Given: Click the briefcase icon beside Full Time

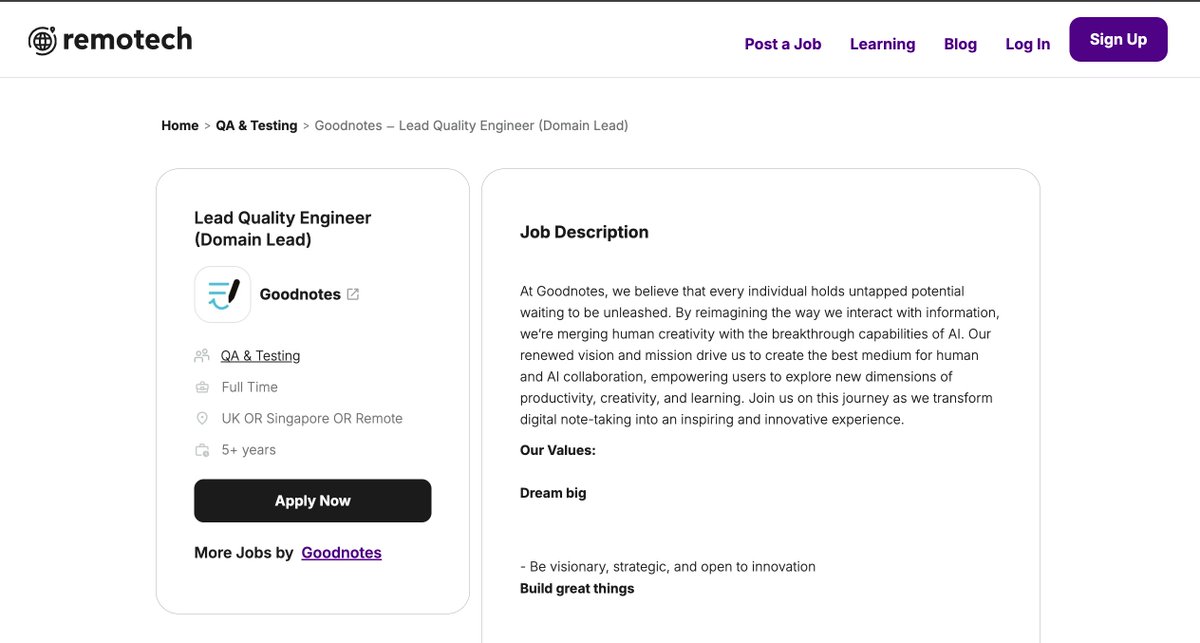Looking at the screenshot, I should pos(202,387).
